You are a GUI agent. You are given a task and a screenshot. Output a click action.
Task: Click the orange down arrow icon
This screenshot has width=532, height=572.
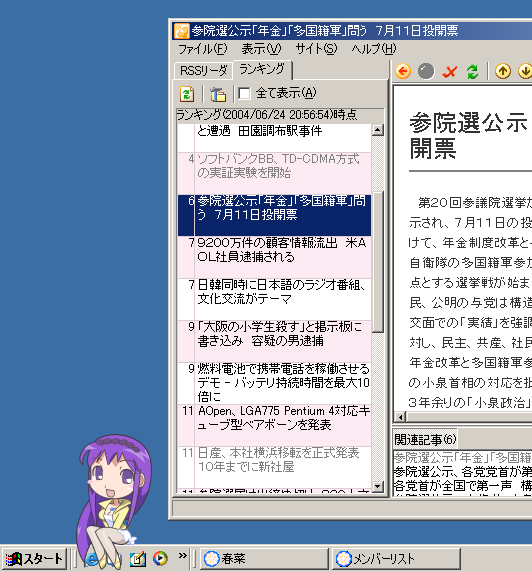pos(525,71)
